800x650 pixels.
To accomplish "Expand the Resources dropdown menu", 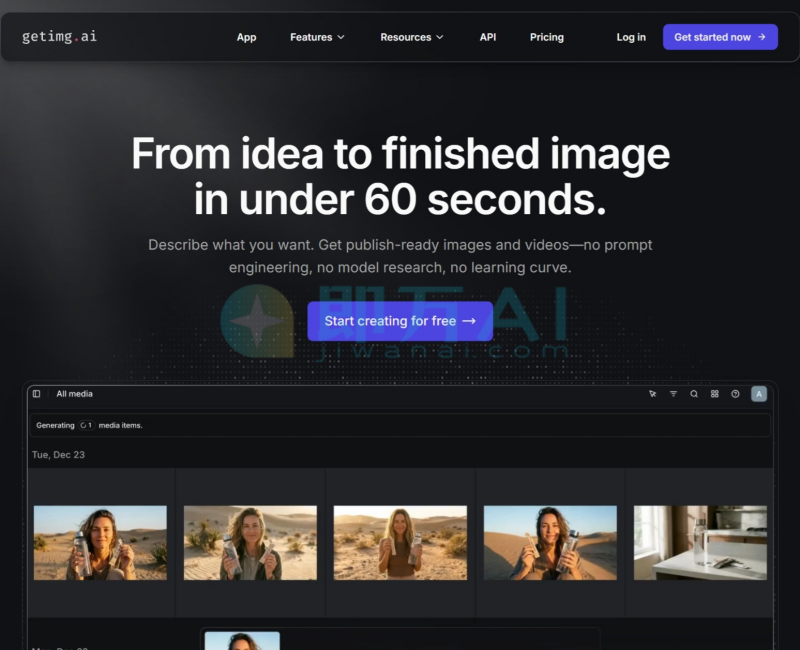I will point(412,37).
